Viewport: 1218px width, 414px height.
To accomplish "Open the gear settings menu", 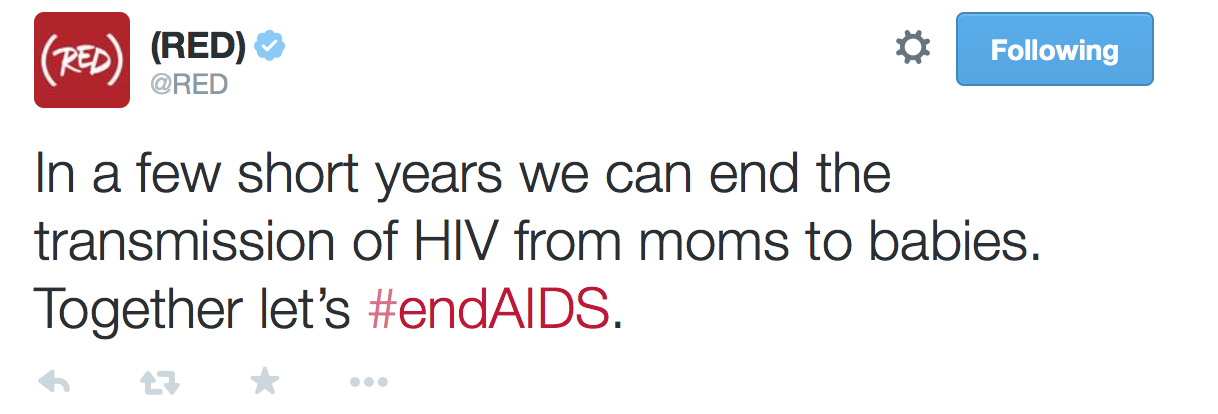I will (912, 48).
